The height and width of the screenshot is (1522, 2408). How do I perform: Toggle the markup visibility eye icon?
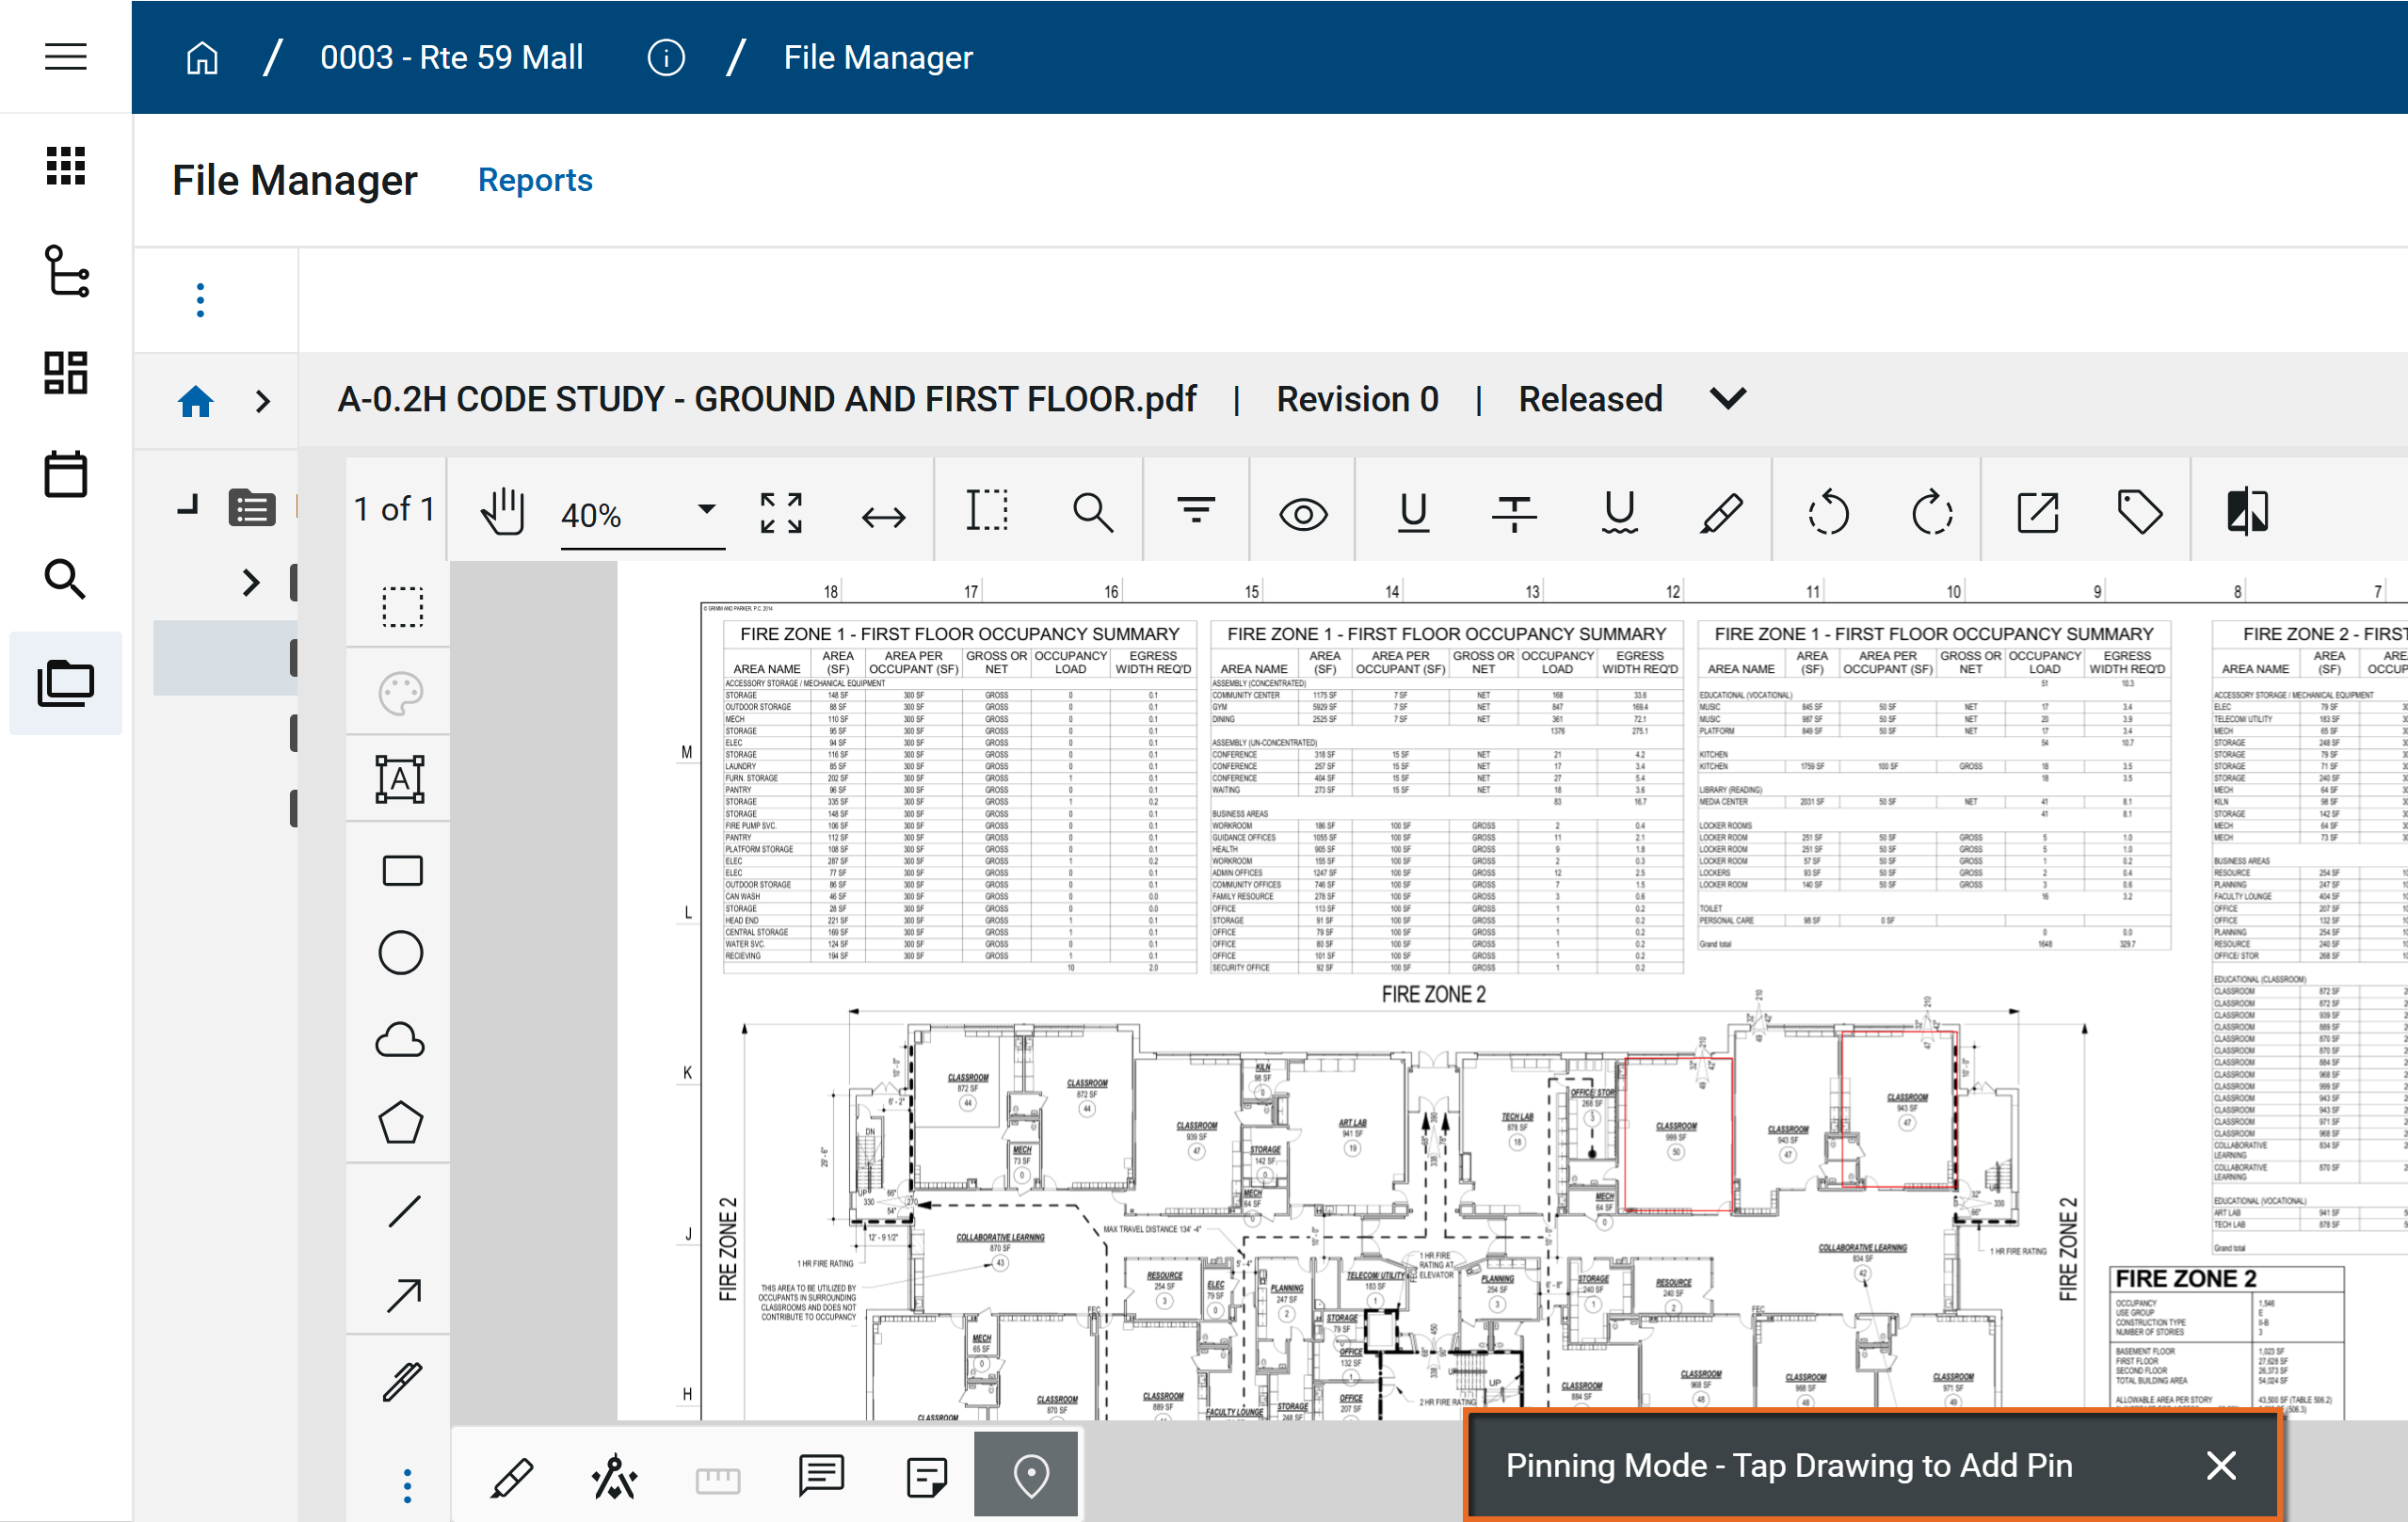click(x=1303, y=514)
